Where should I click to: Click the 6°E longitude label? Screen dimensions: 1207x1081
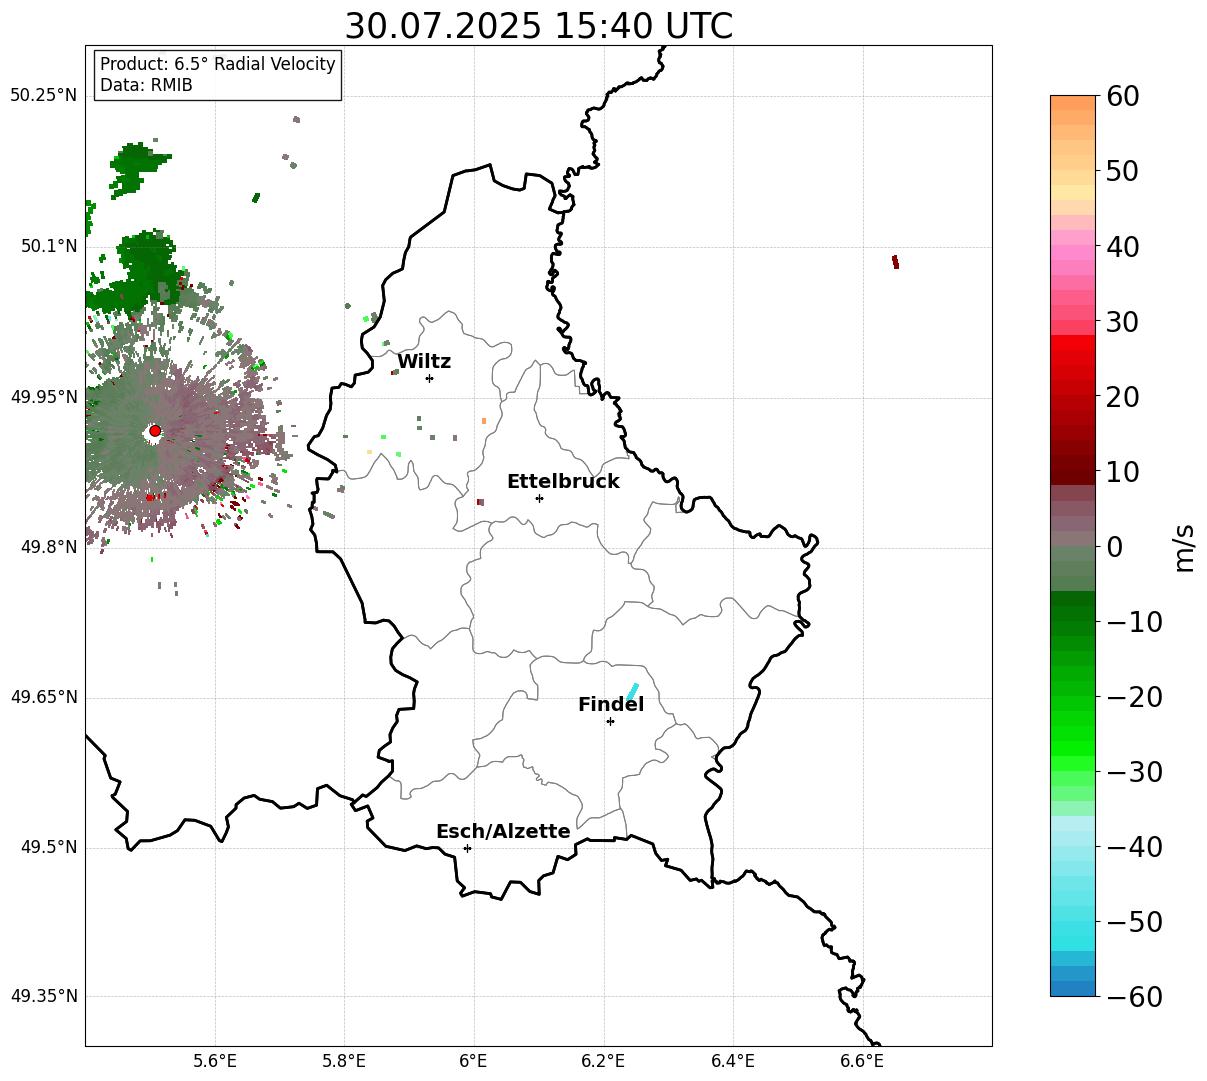coord(474,1060)
